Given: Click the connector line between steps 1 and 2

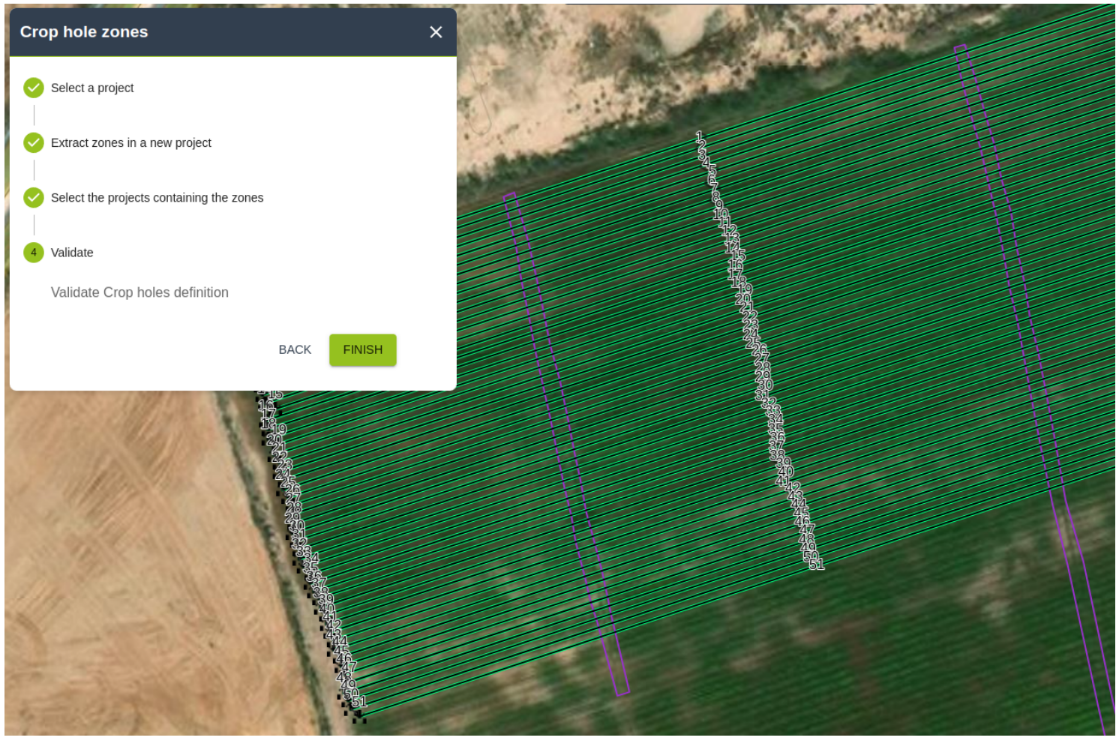Looking at the screenshot, I should pyautogui.click(x=33, y=115).
